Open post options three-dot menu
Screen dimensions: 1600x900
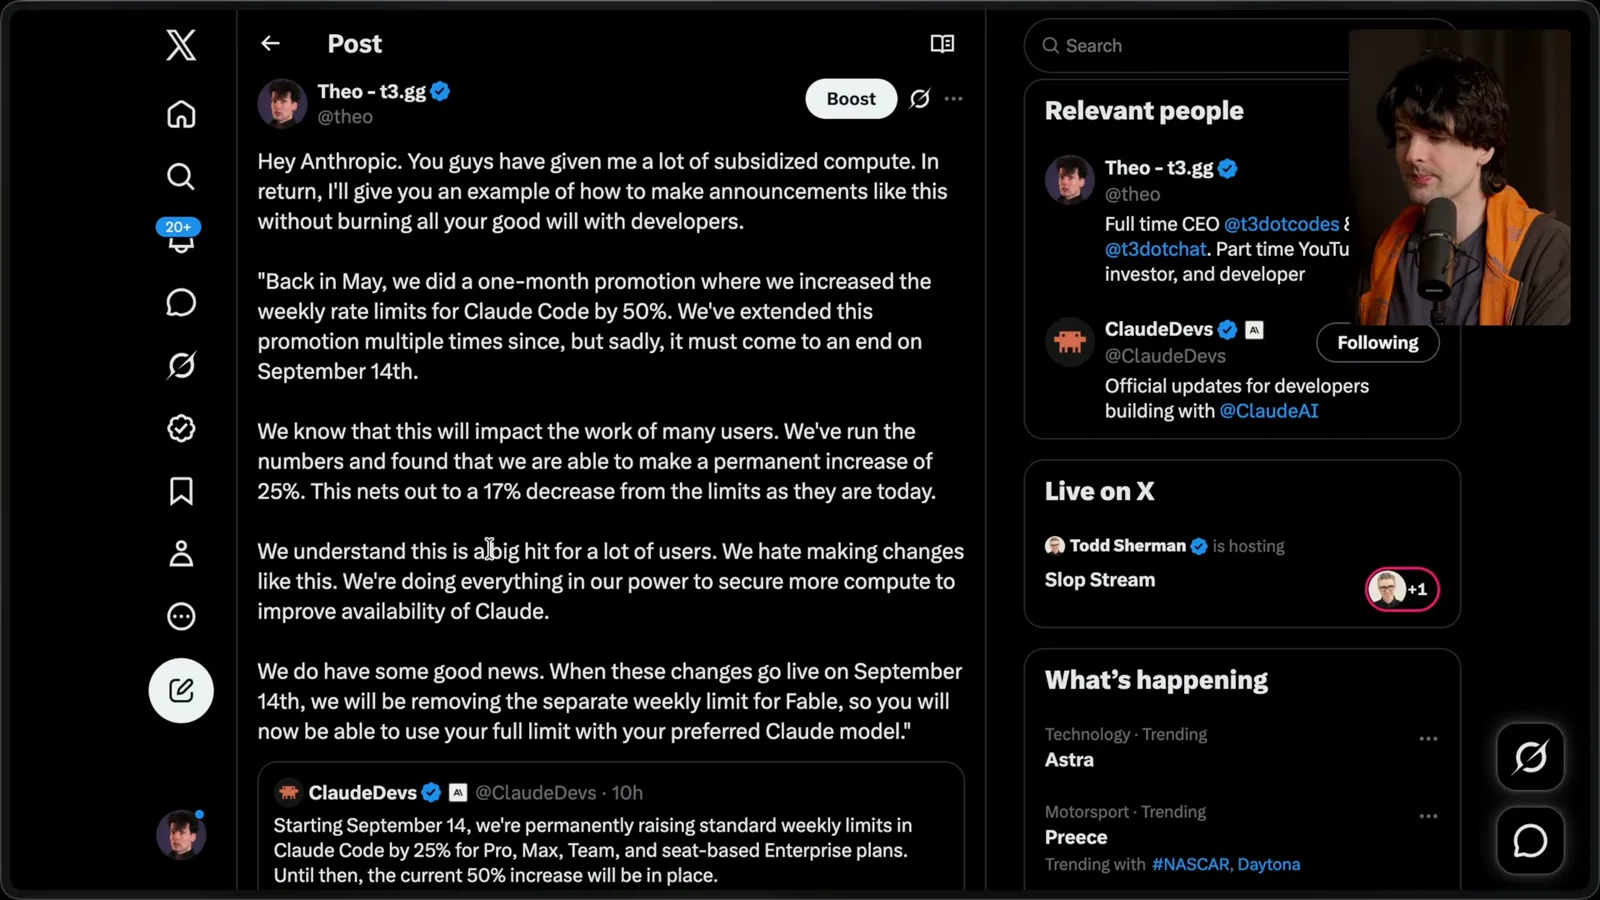(954, 99)
